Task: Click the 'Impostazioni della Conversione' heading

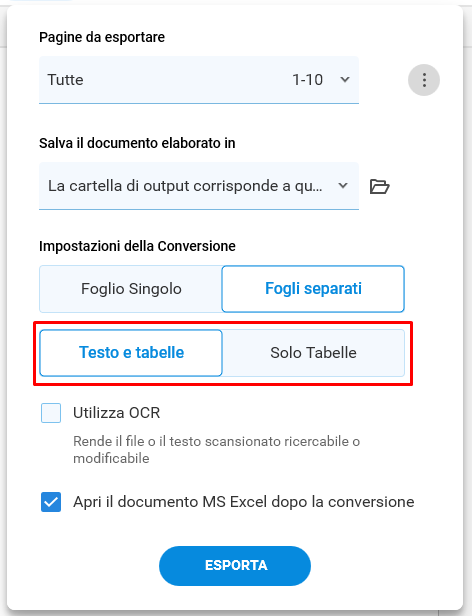Action: (x=137, y=246)
